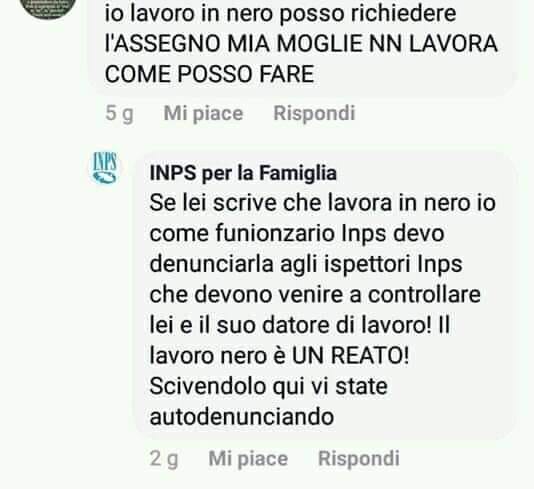Screen dimensions: 534x489
Task: Tap the line "Scivendolo qui vi state"
Action: [268, 387]
